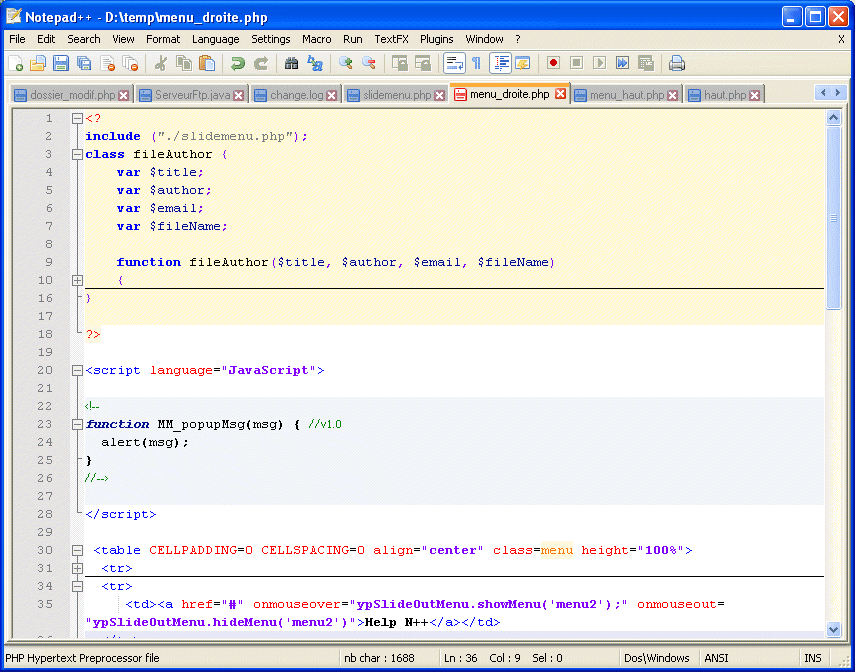Close the ServeurFtp.java tab
The height and width of the screenshot is (672, 855).
click(x=237, y=94)
